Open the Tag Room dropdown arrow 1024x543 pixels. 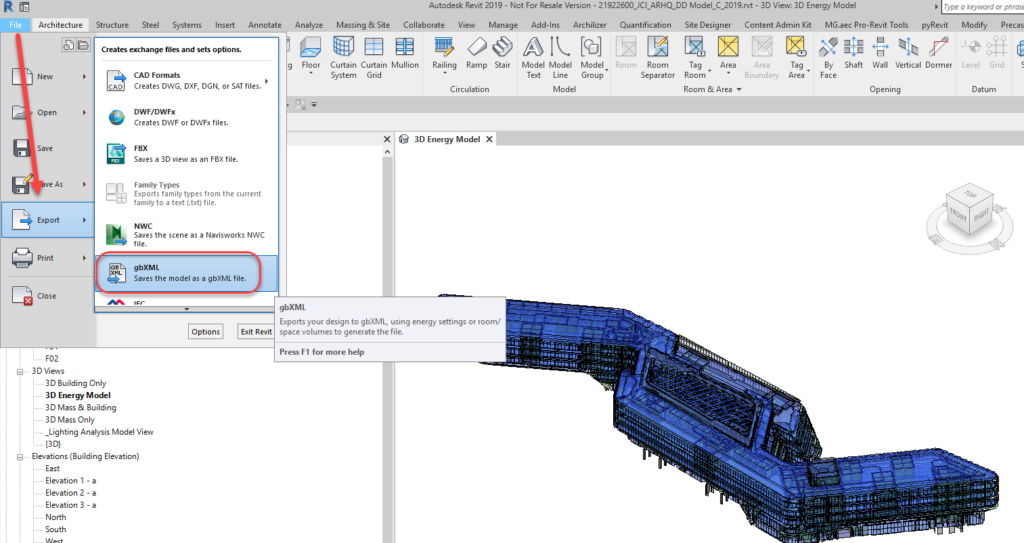point(710,70)
